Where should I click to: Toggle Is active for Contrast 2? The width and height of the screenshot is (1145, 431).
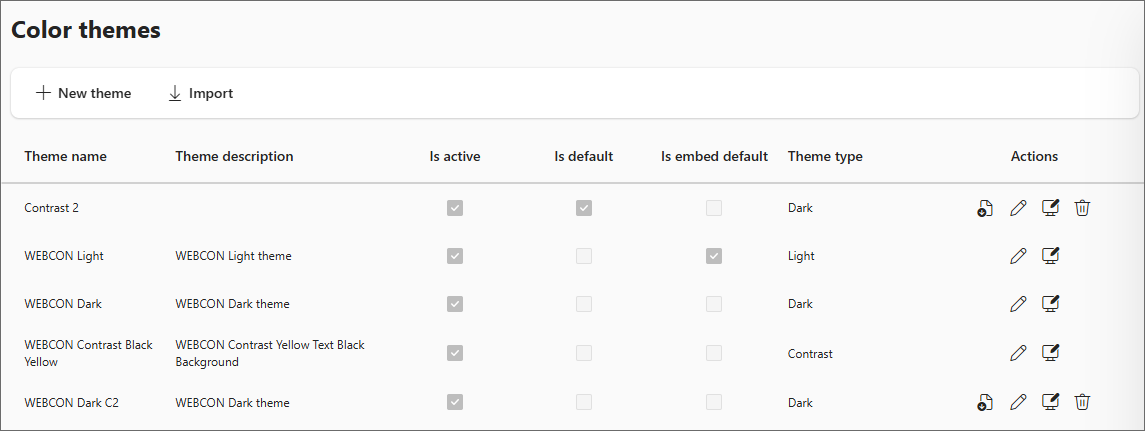point(455,208)
